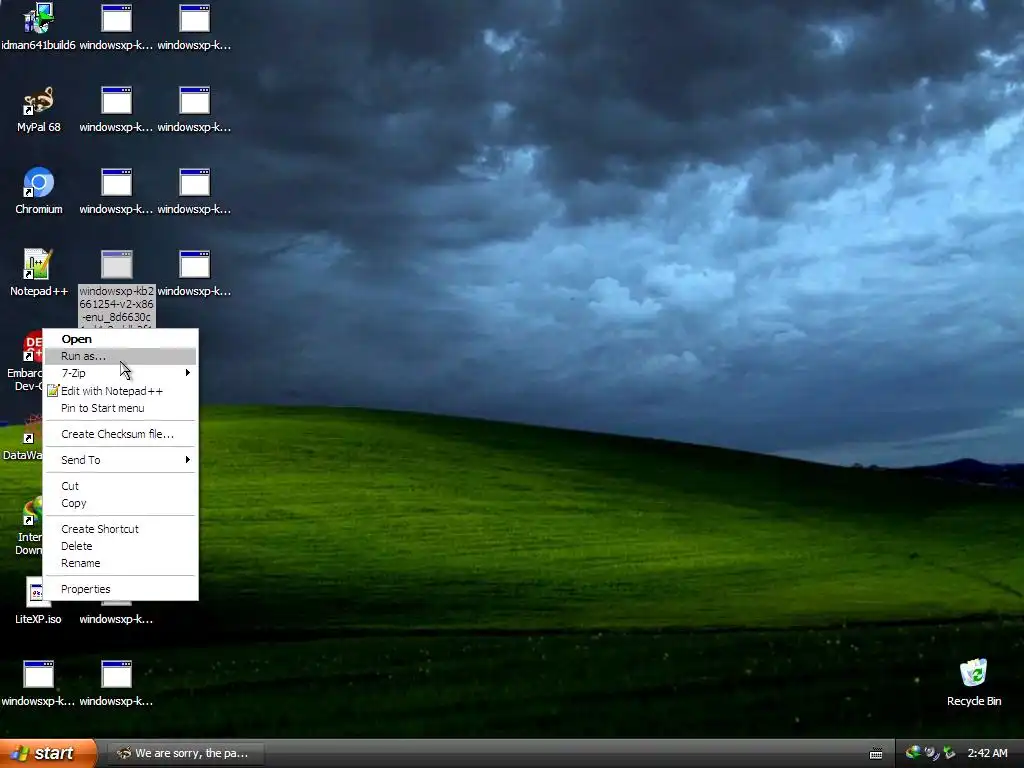Image resolution: width=1024 pixels, height=768 pixels.
Task: Click the 2:42 AM taskbar clock
Action: [987, 753]
